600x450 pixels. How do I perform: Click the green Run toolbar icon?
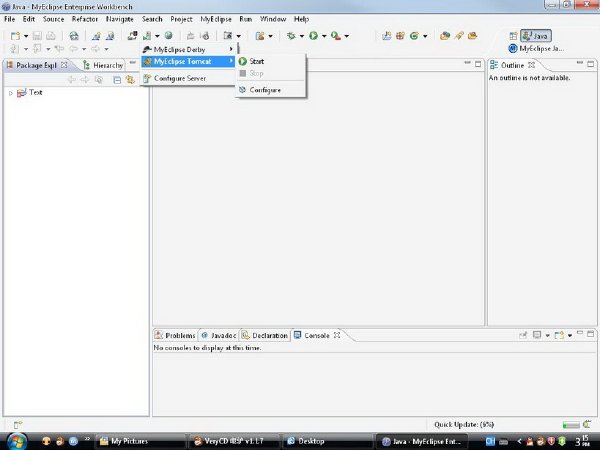313,36
